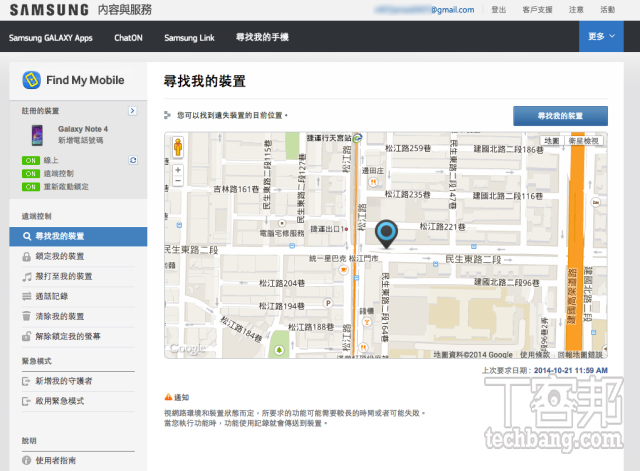Click the Find My Mobile logo icon
Screen dimensions: 640x471
(31, 80)
